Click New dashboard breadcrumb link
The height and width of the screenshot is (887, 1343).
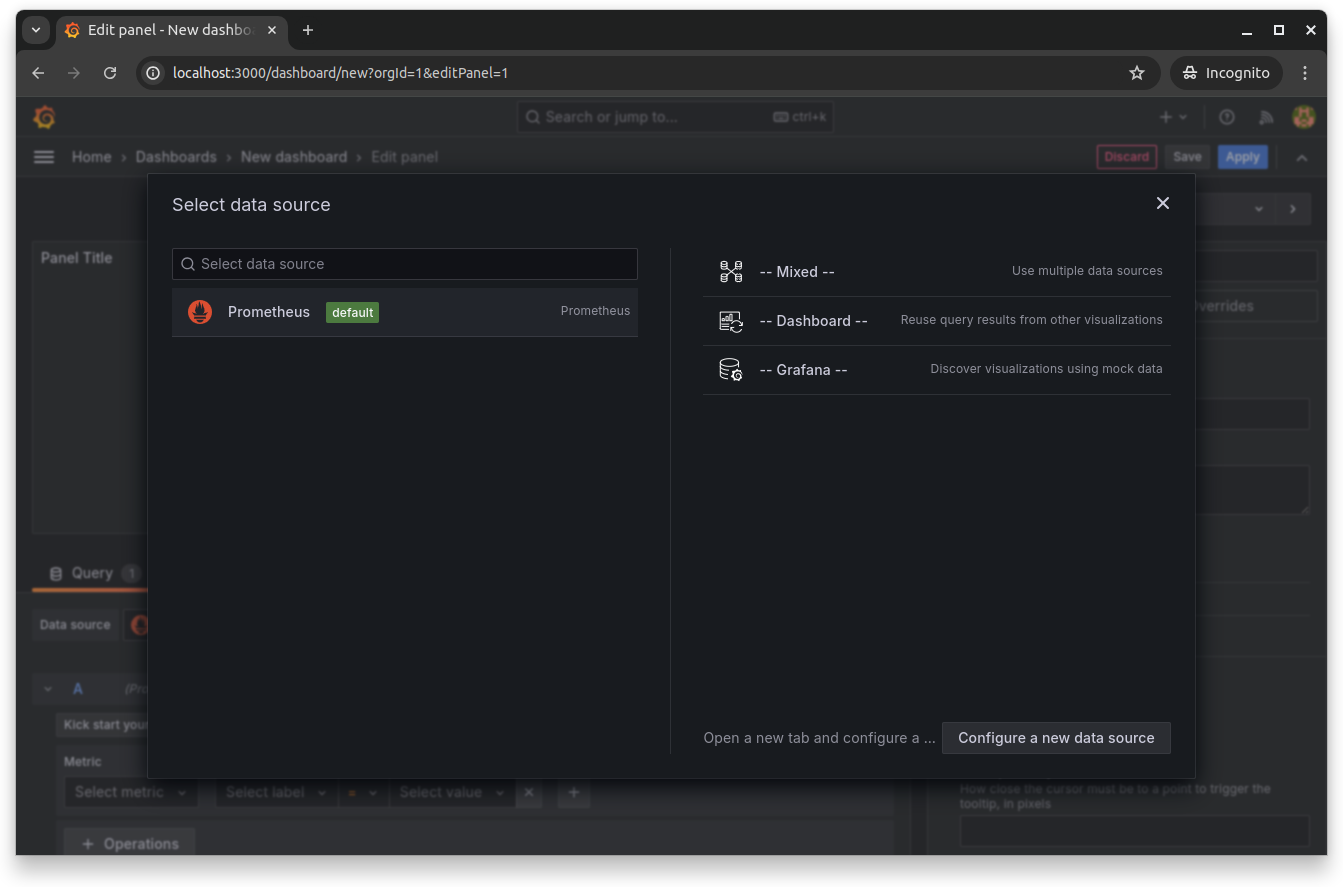coord(294,157)
